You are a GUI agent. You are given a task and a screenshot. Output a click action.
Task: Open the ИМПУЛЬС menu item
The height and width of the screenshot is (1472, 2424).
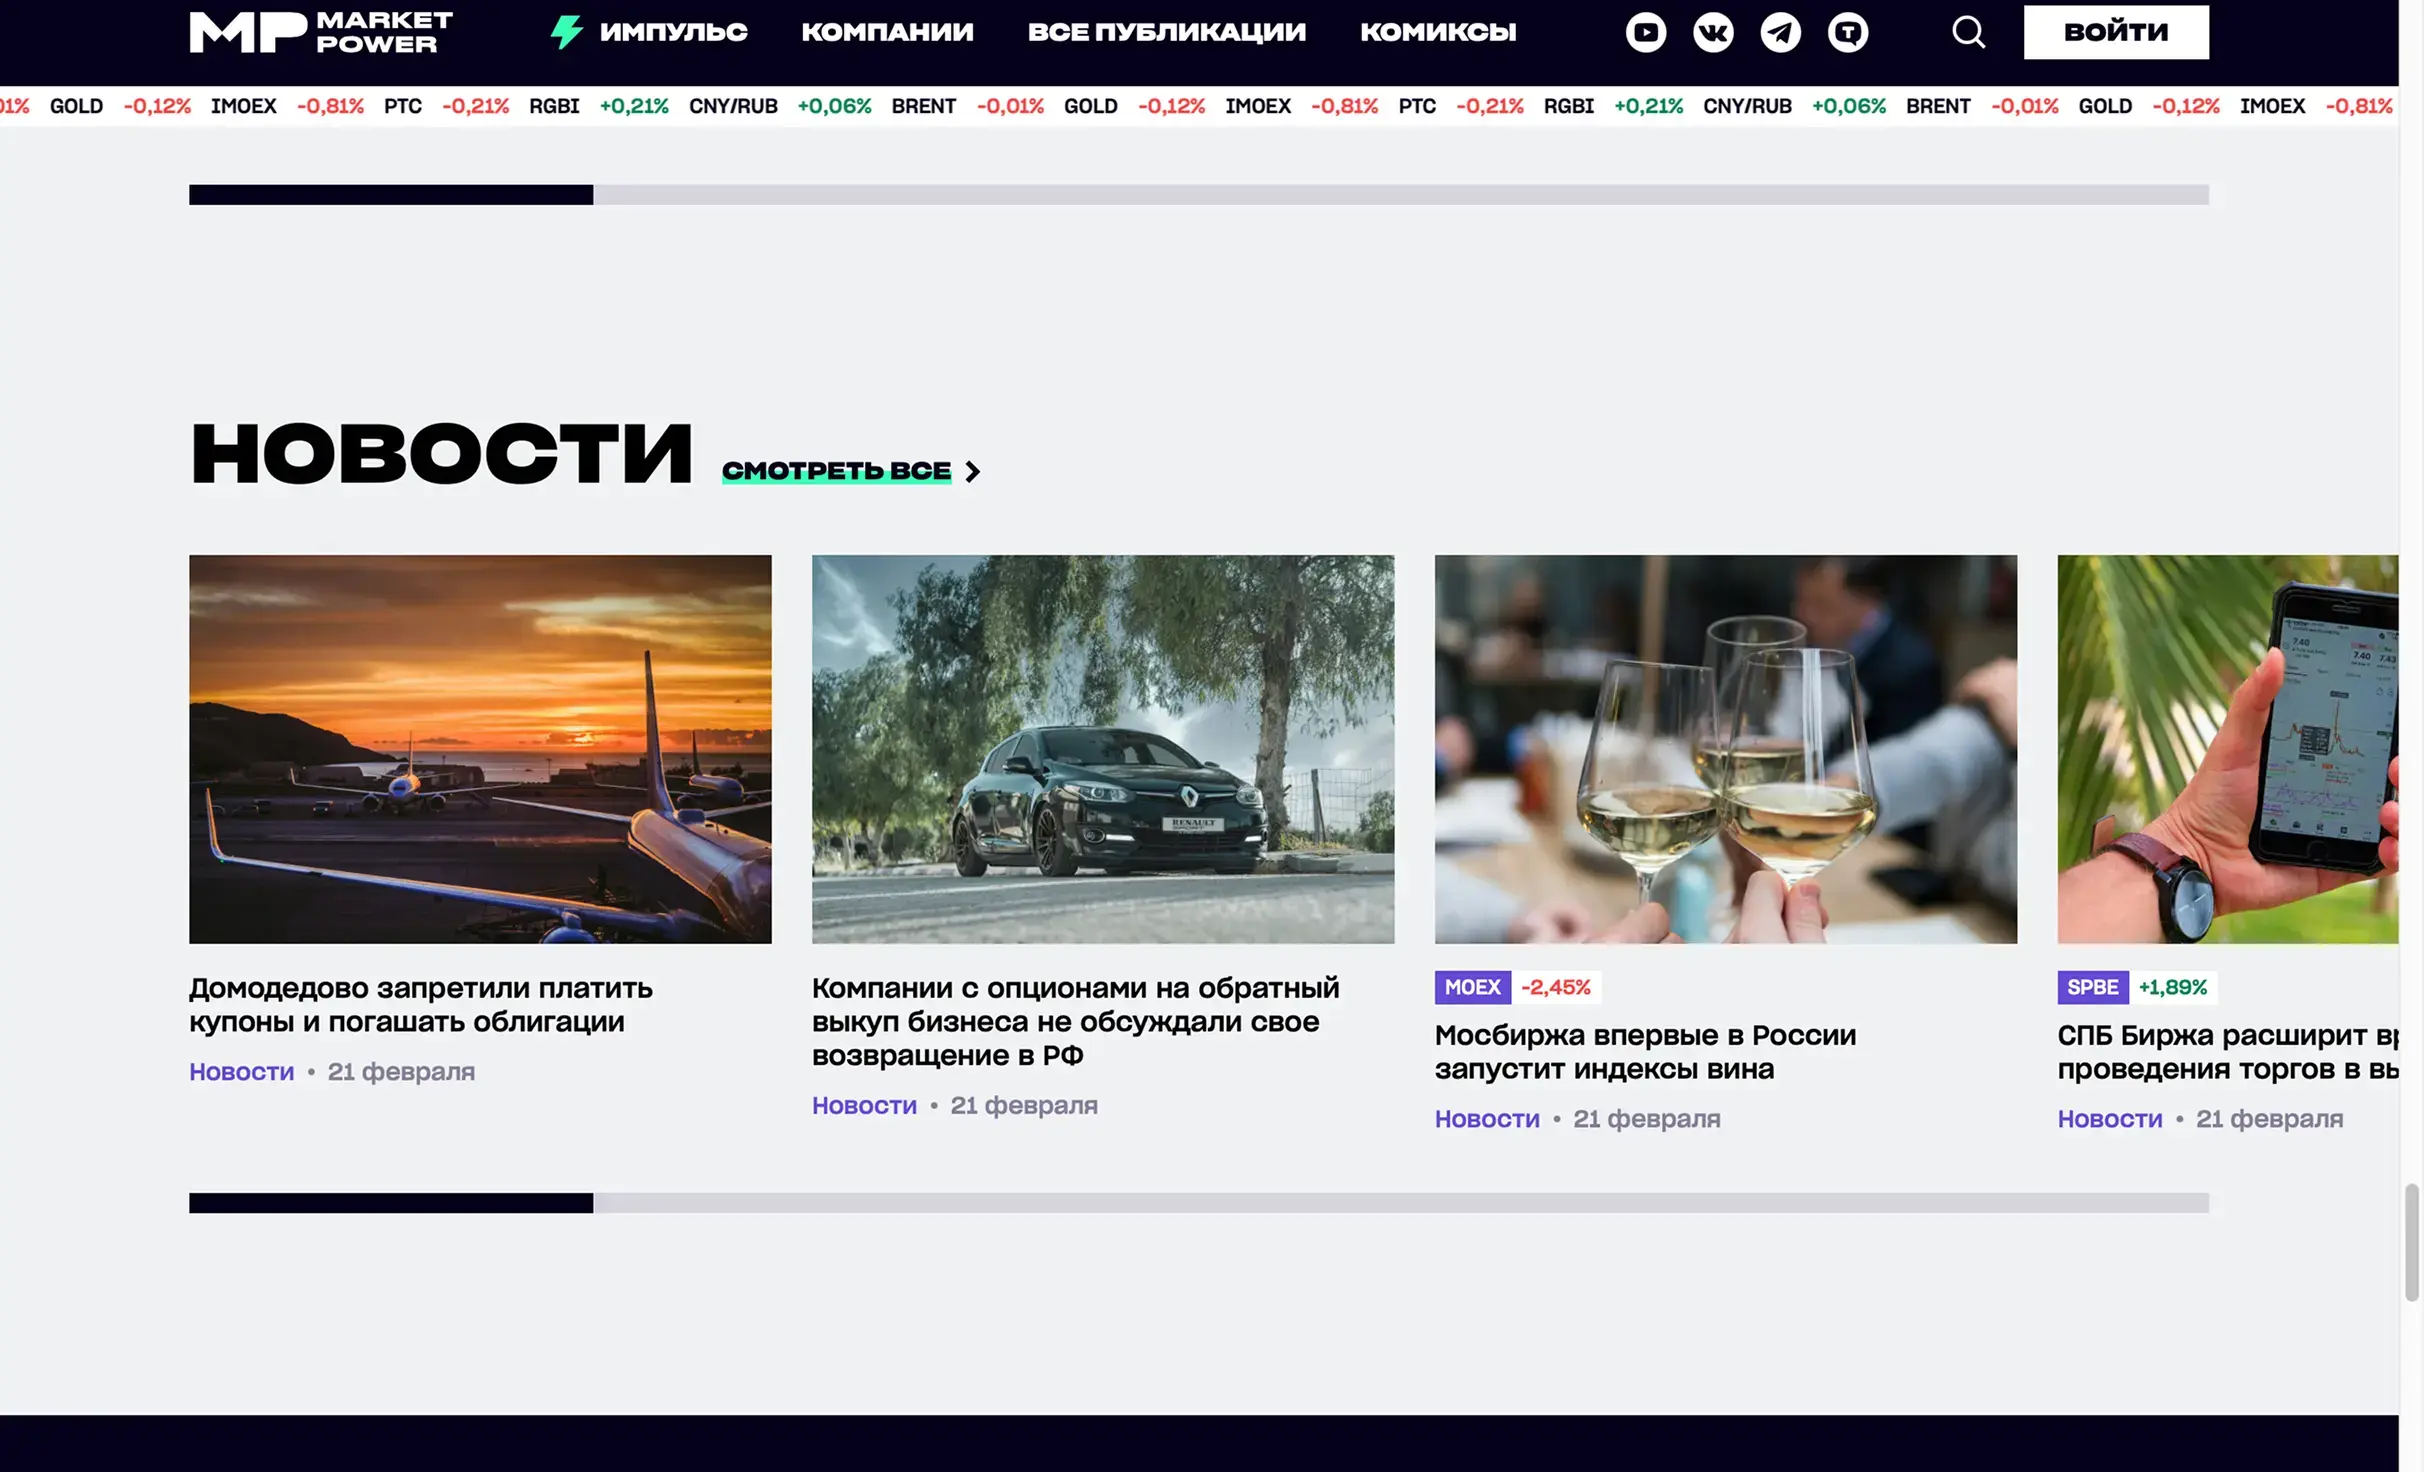[673, 31]
